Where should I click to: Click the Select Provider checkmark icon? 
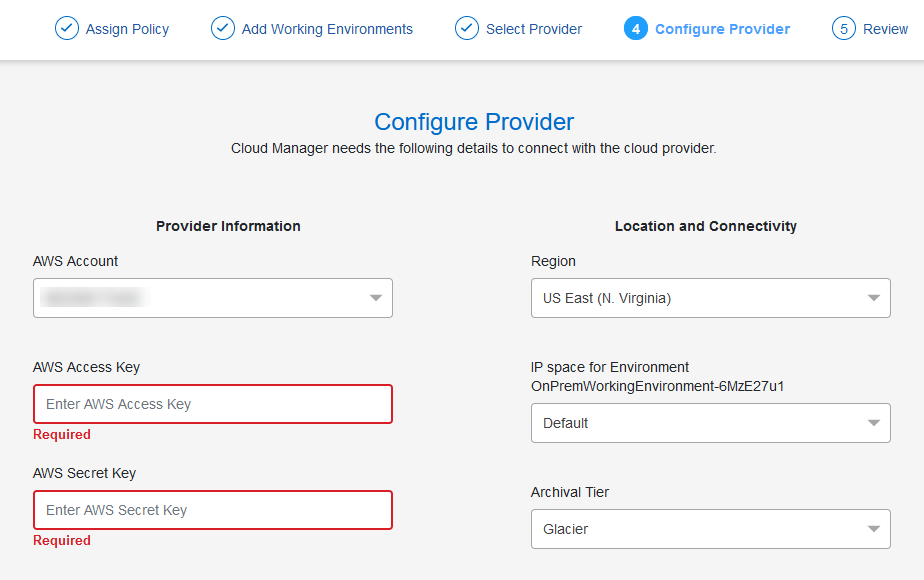point(467,28)
